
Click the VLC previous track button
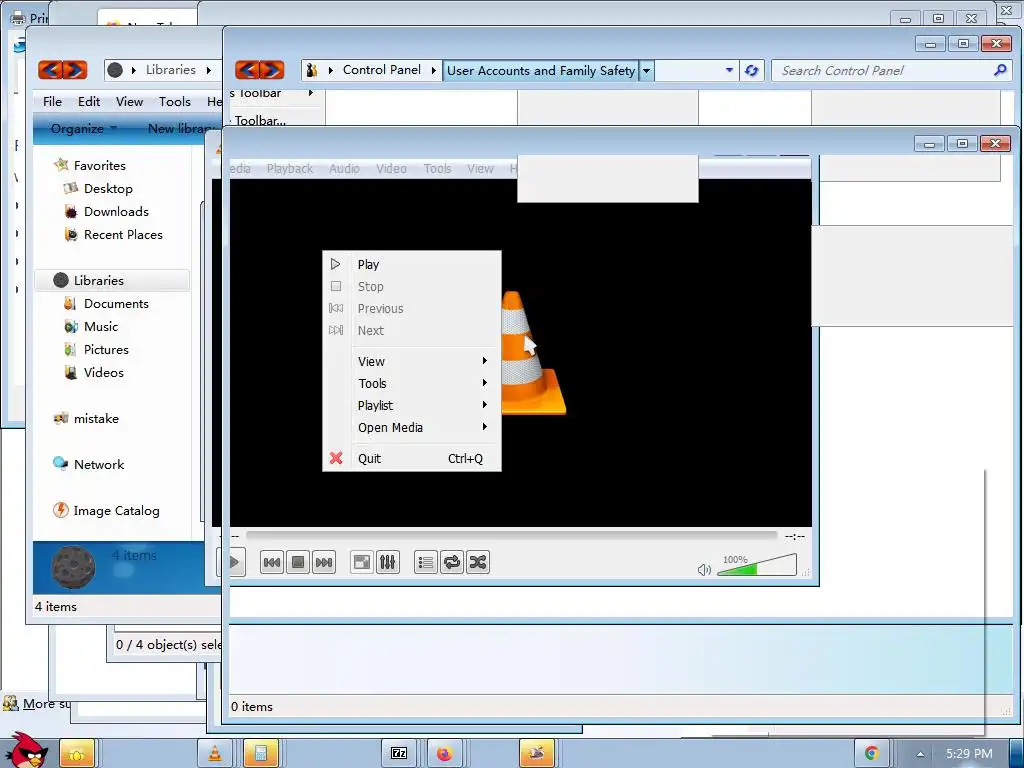pos(272,562)
